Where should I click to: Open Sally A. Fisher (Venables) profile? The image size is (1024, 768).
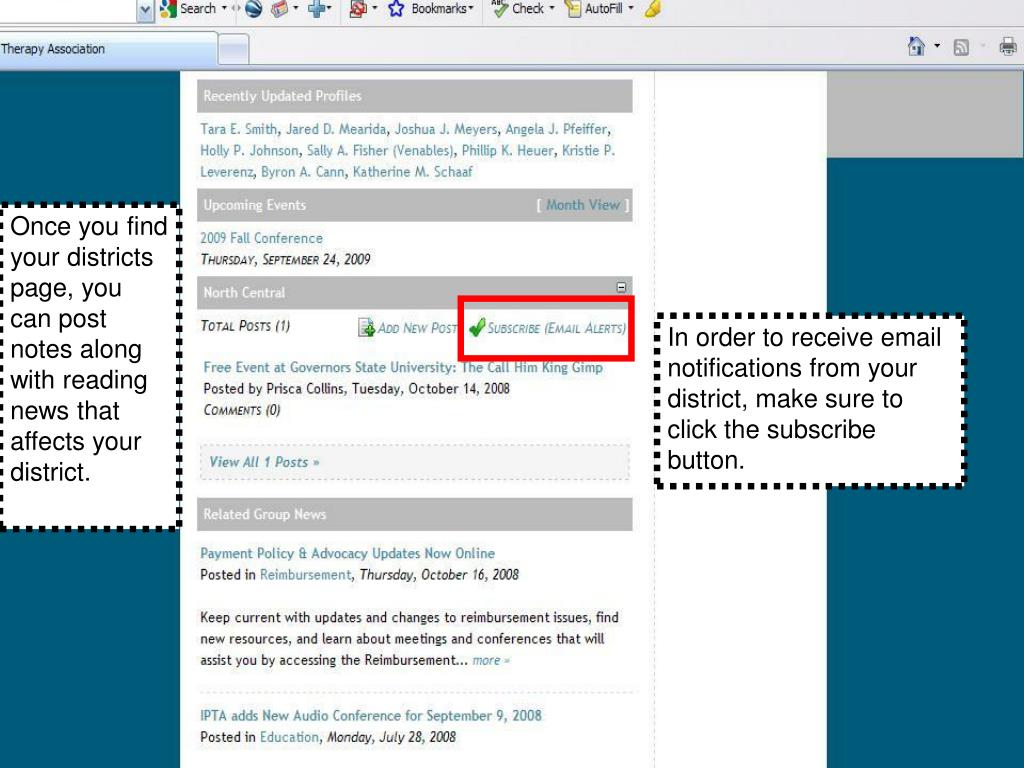point(379,151)
